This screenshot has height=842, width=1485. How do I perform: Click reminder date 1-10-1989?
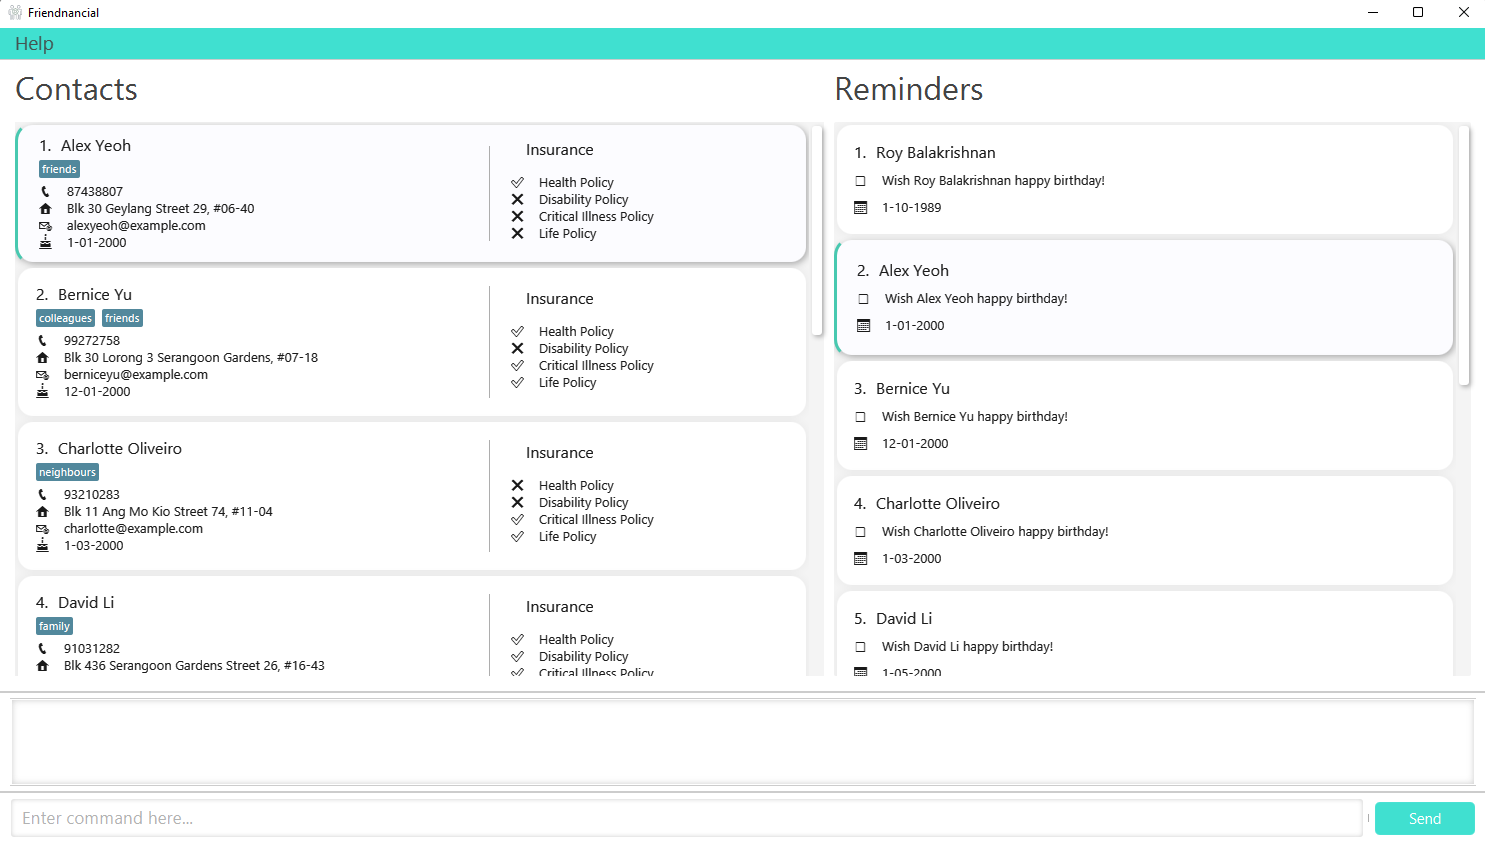(912, 208)
